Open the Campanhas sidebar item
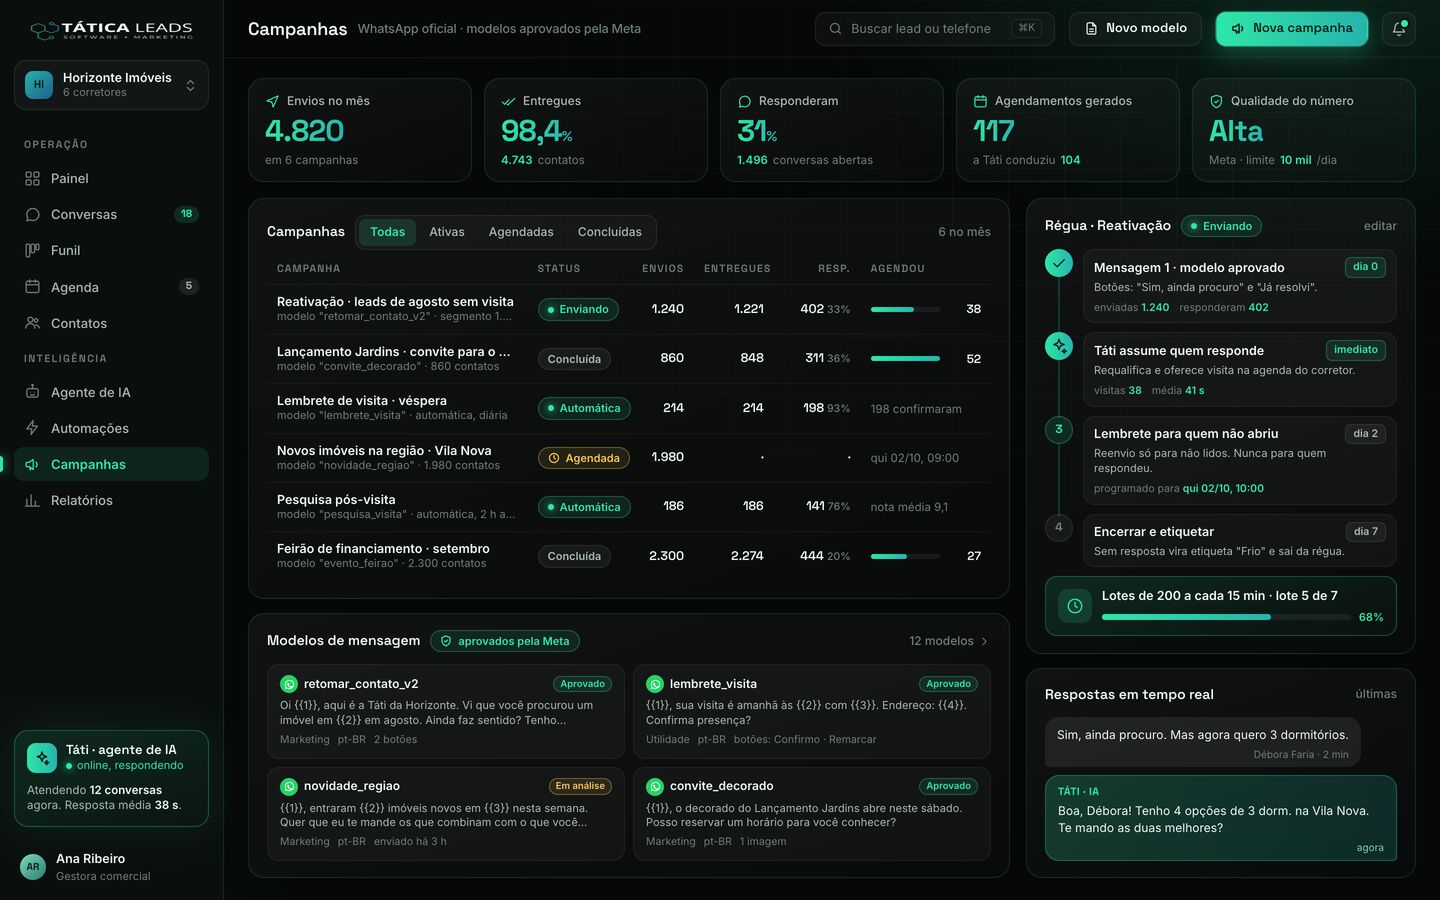 coord(111,464)
